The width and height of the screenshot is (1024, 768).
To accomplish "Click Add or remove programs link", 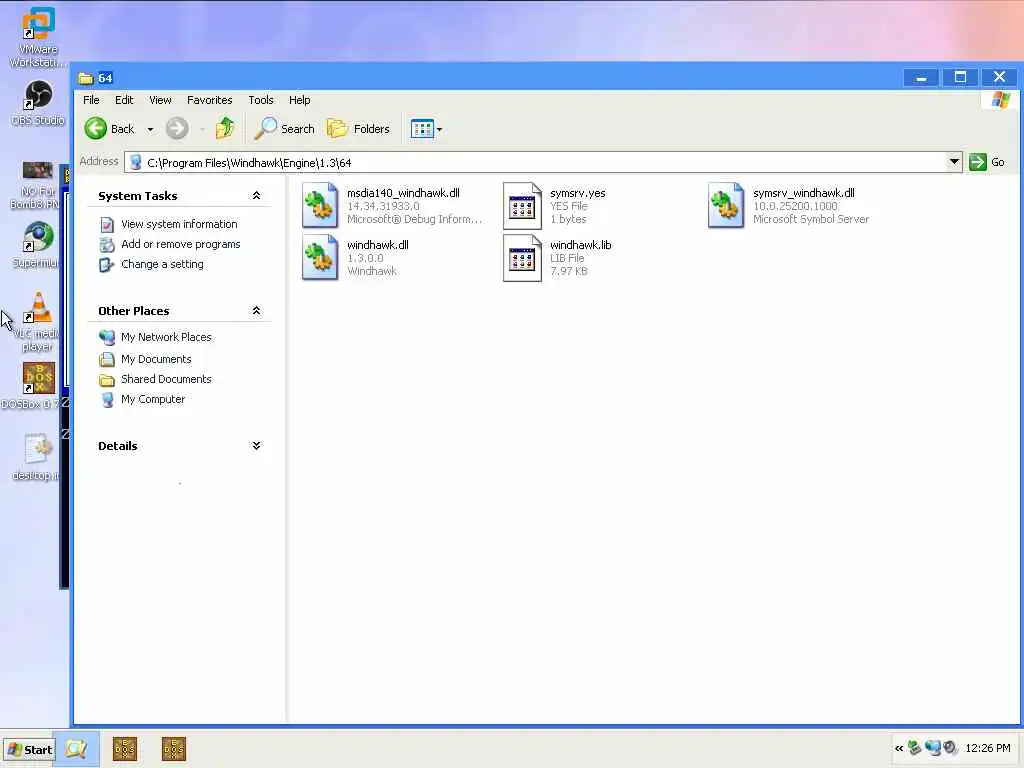I will pos(180,244).
